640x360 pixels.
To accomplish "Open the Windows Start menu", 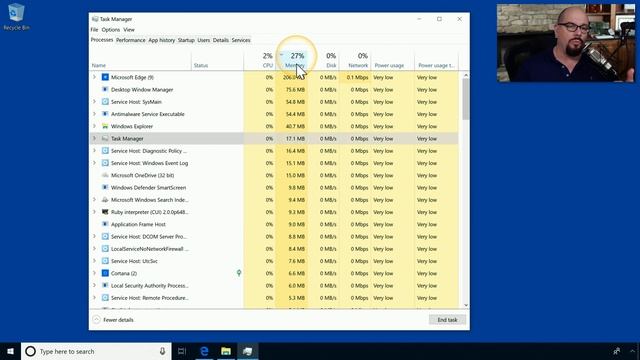I will pyautogui.click(x=10, y=351).
